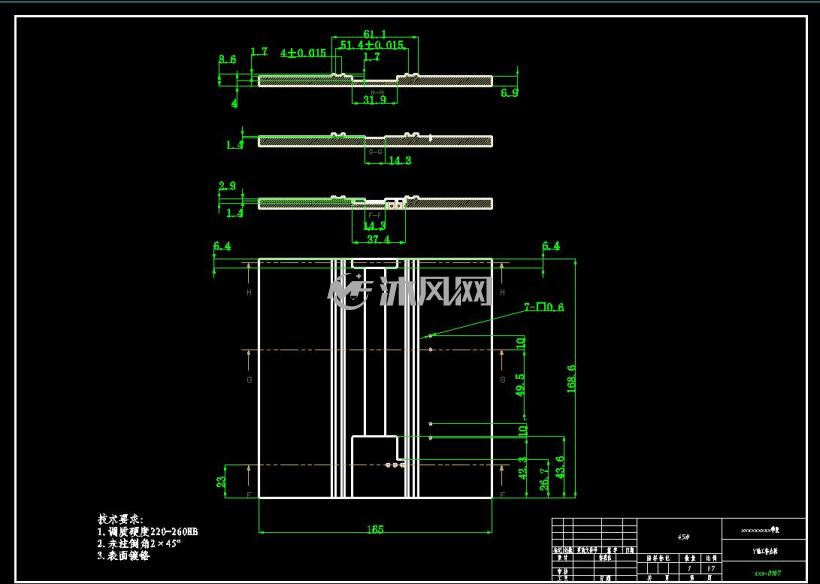Click the 7-□0.6 hole callout
This screenshot has height=584, width=820.
click(544, 307)
